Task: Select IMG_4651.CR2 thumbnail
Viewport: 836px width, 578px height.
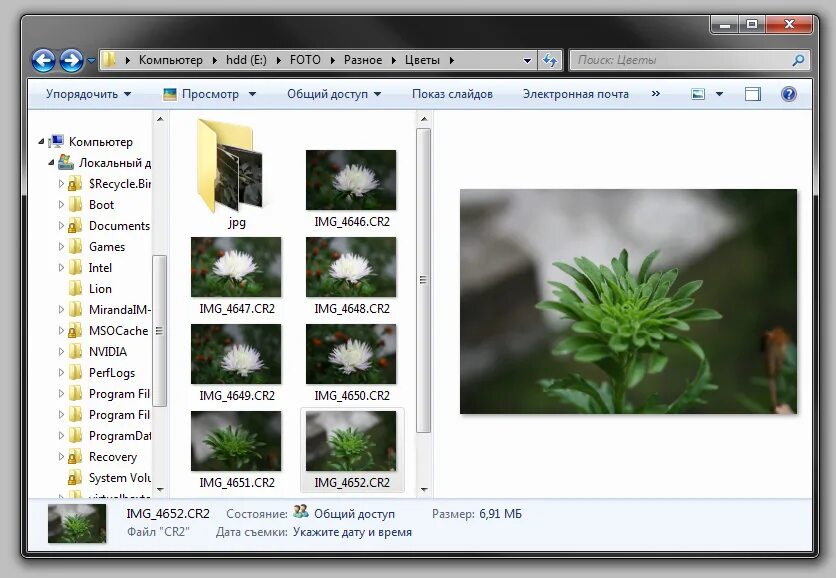Action: point(236,440)
